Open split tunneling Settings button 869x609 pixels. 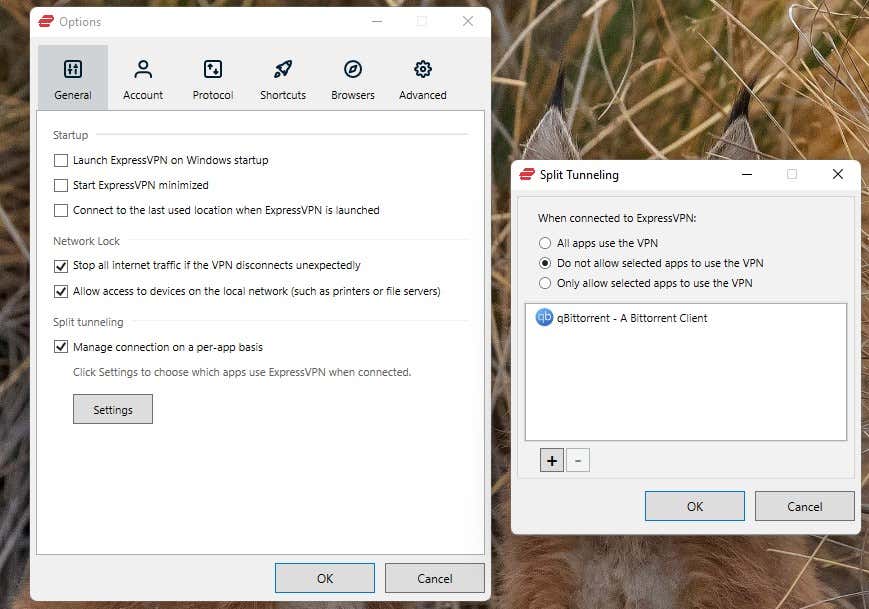113,410
